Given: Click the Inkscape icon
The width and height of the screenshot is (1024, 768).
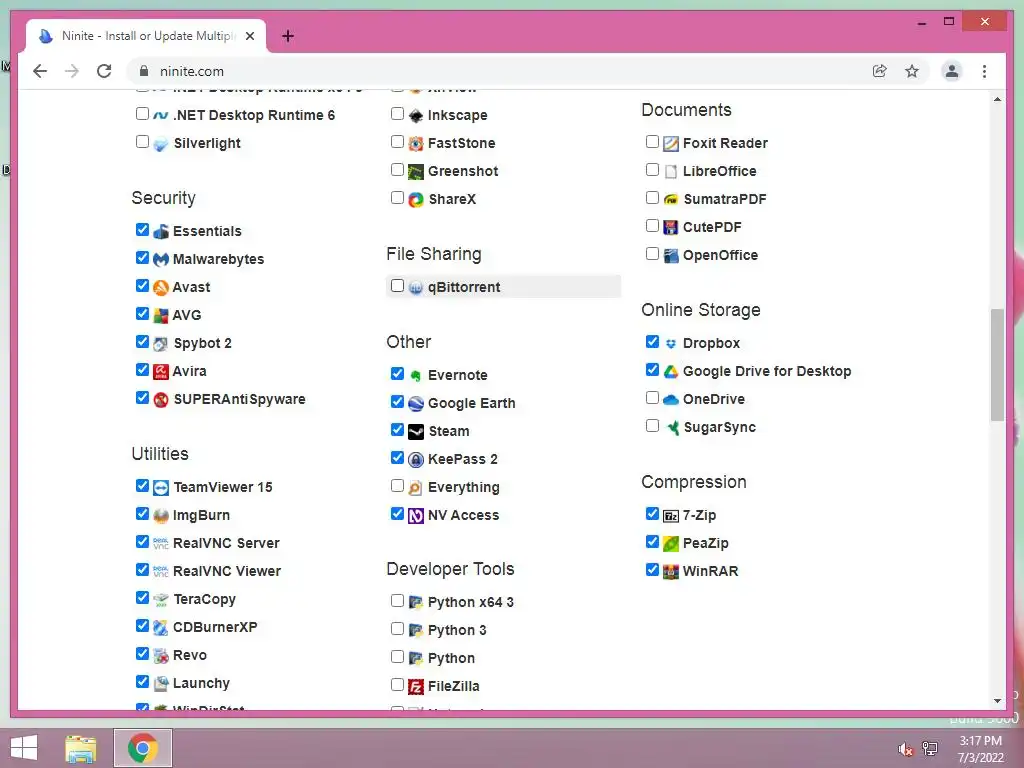Looking at the screenshot, I should [x=416, y=116].
